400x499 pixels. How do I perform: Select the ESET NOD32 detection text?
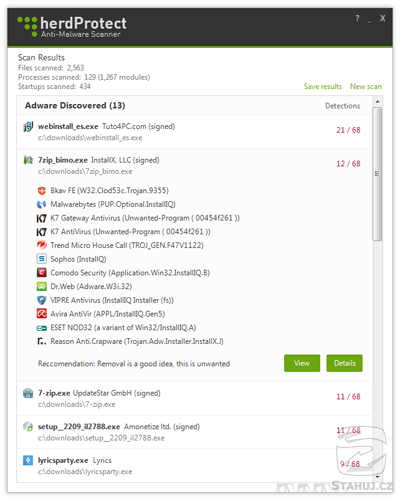point(123,328)
